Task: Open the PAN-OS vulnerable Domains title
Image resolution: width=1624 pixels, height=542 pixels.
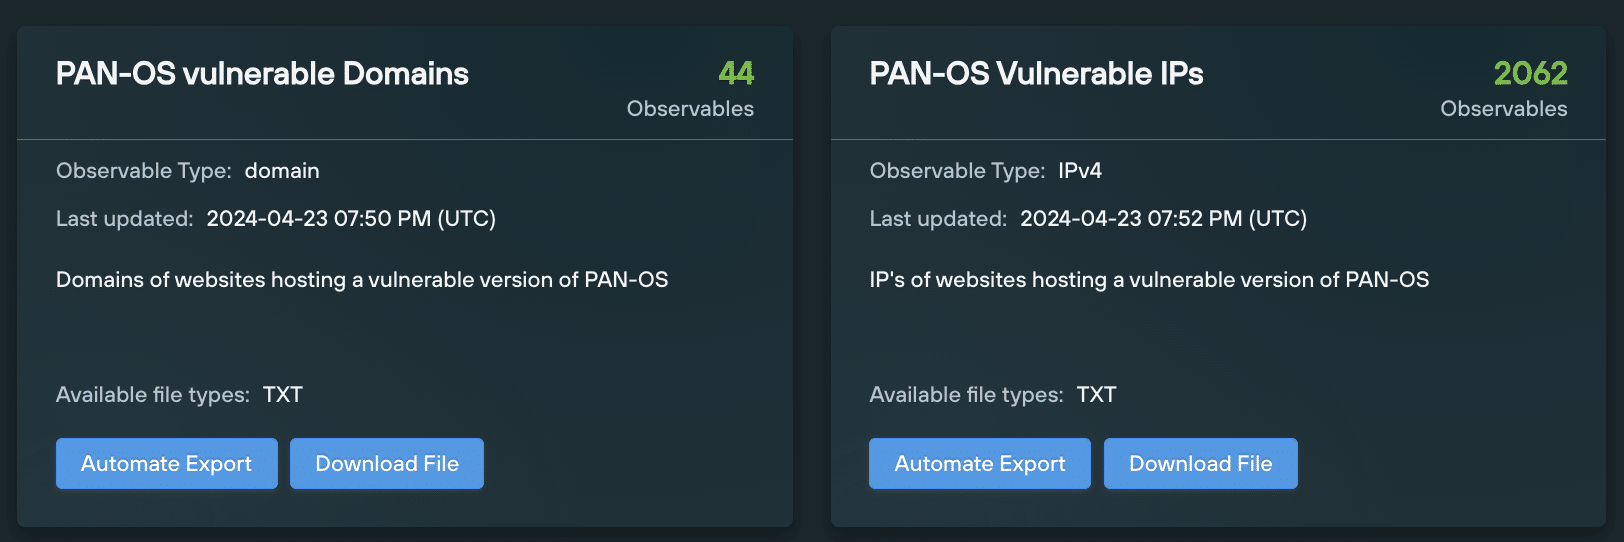Action: [x=262, y=74]
